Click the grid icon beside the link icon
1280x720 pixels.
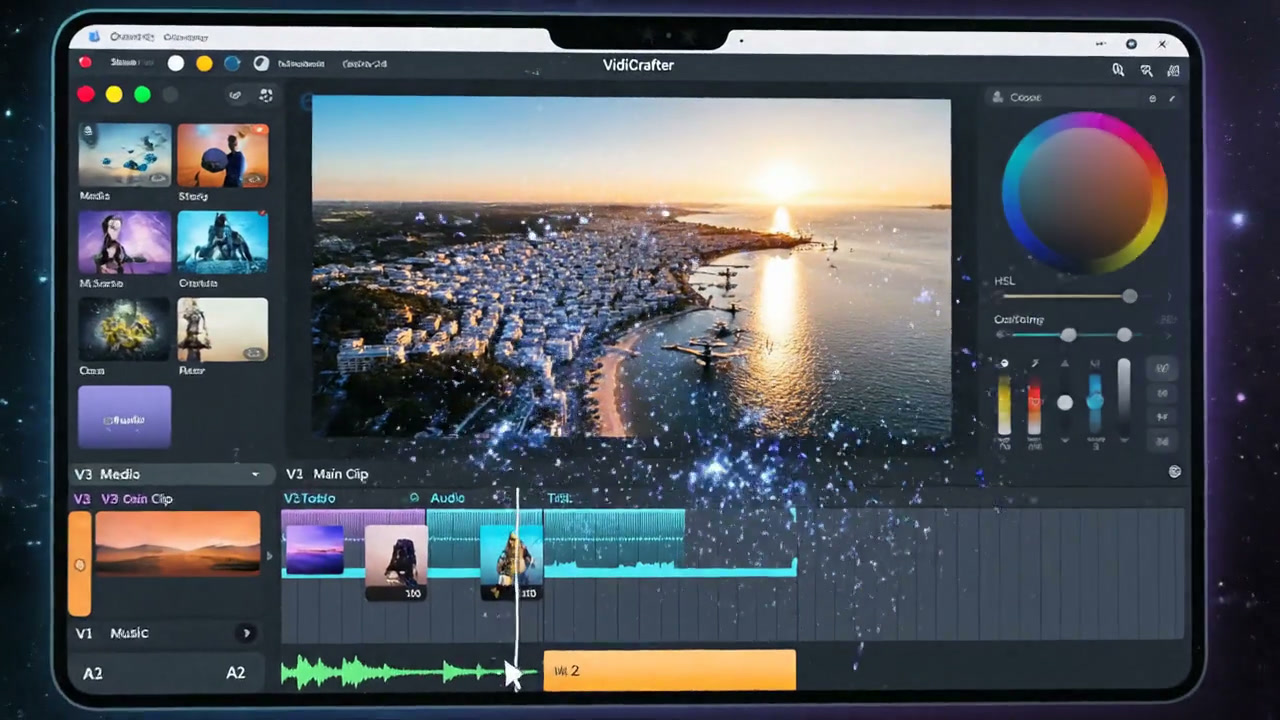click(266, 96)
